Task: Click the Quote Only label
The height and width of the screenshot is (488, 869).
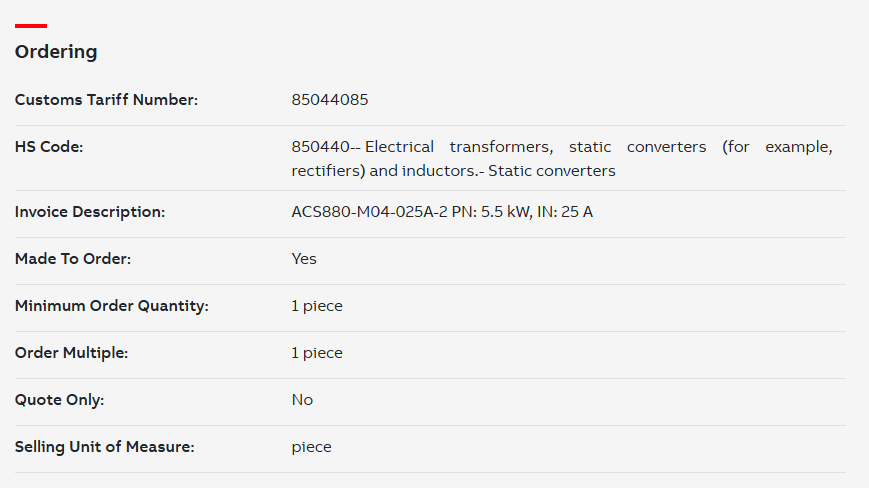Action: pyautogui.click(x=59, y=400)
